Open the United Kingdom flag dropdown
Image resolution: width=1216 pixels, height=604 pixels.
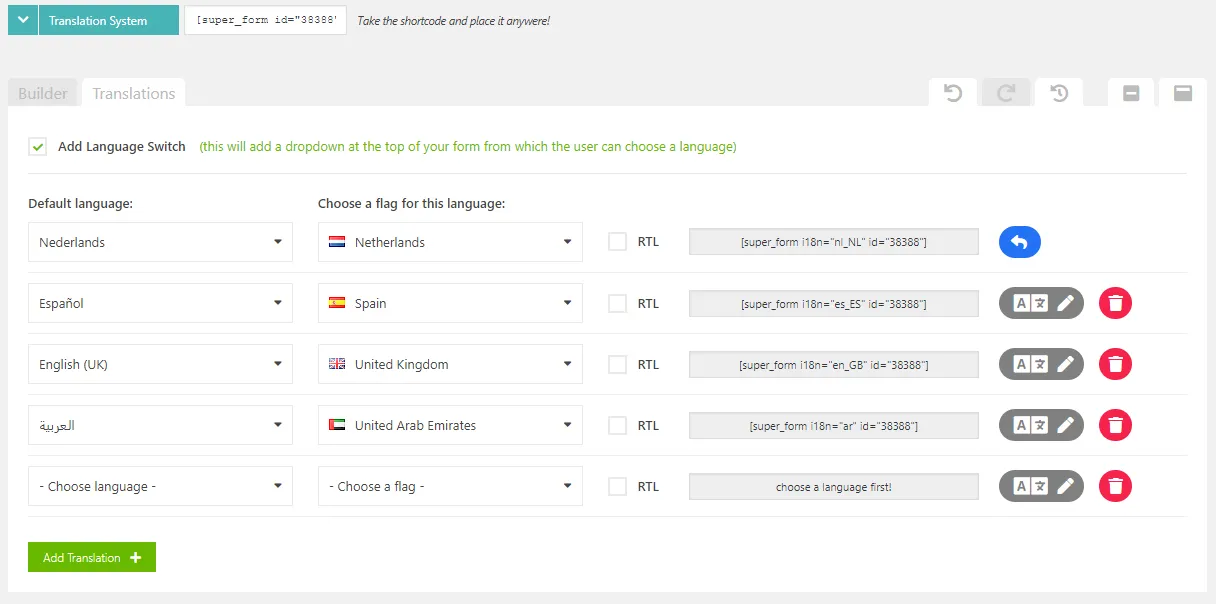[x=449, y=364]
